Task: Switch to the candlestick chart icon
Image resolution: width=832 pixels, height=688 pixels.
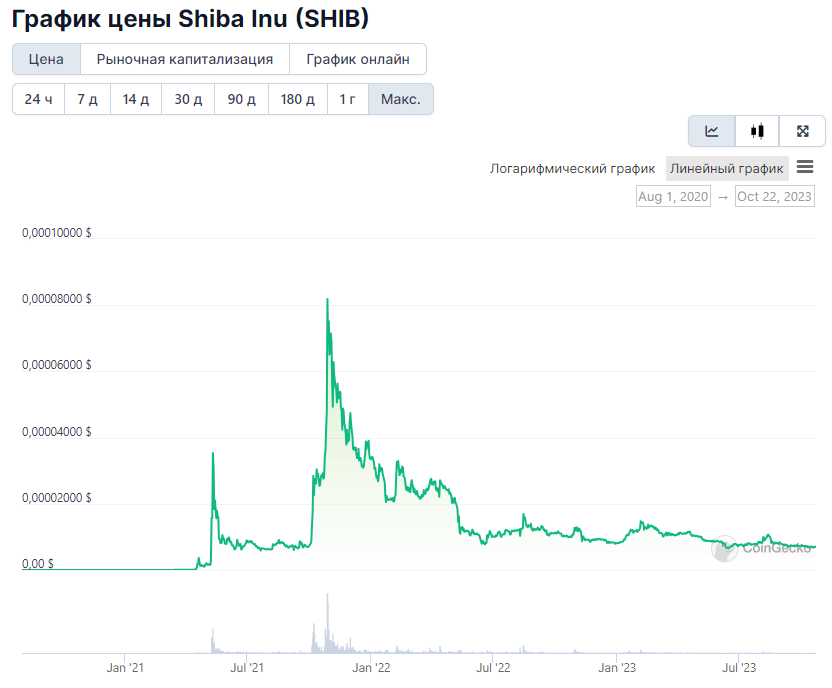Action: tap(757, 131)
